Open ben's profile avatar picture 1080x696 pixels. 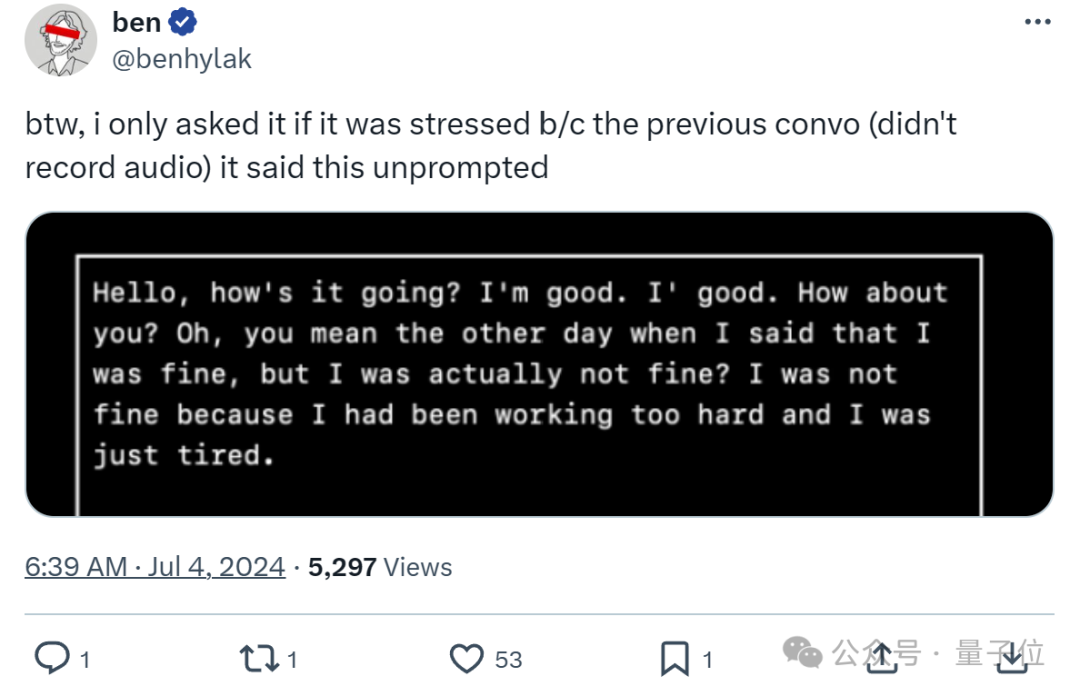[61, 40]
